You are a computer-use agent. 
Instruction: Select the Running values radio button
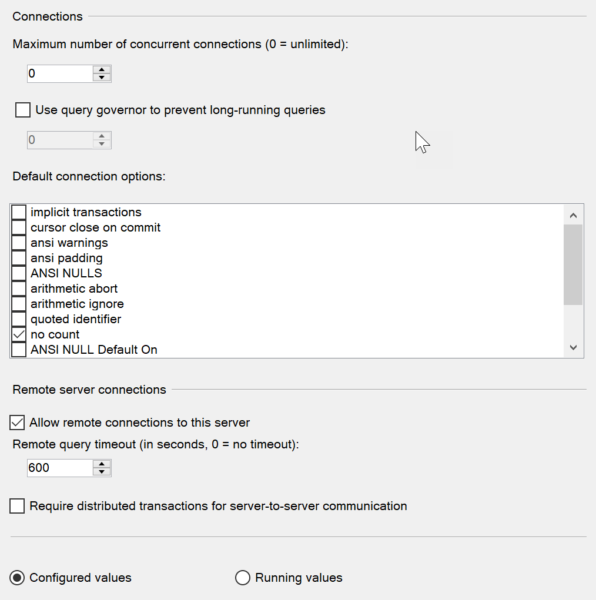coord(243,577)
